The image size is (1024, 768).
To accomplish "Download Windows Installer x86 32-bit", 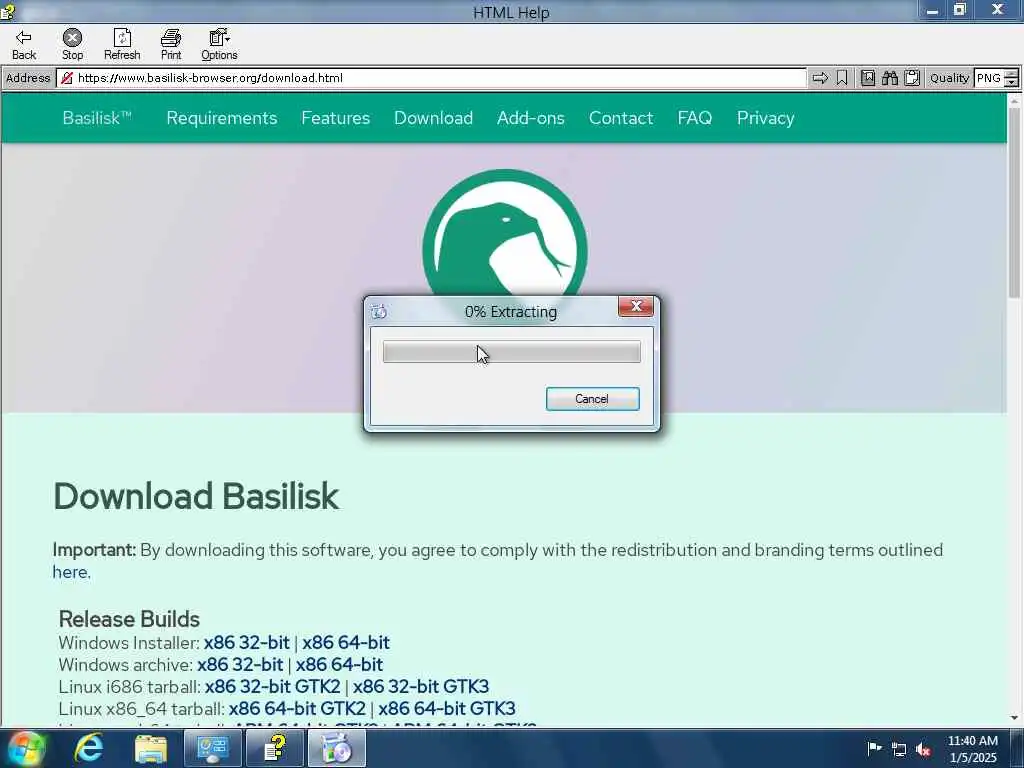I will 246,643.
